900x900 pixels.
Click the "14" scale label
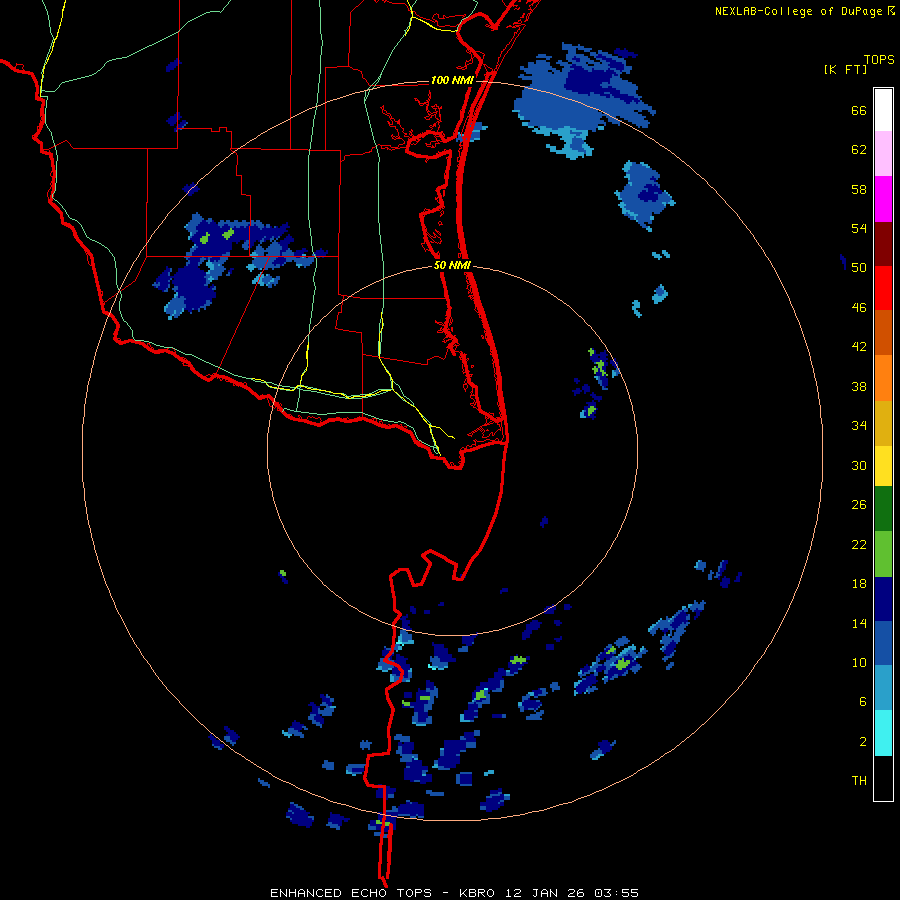859,623
